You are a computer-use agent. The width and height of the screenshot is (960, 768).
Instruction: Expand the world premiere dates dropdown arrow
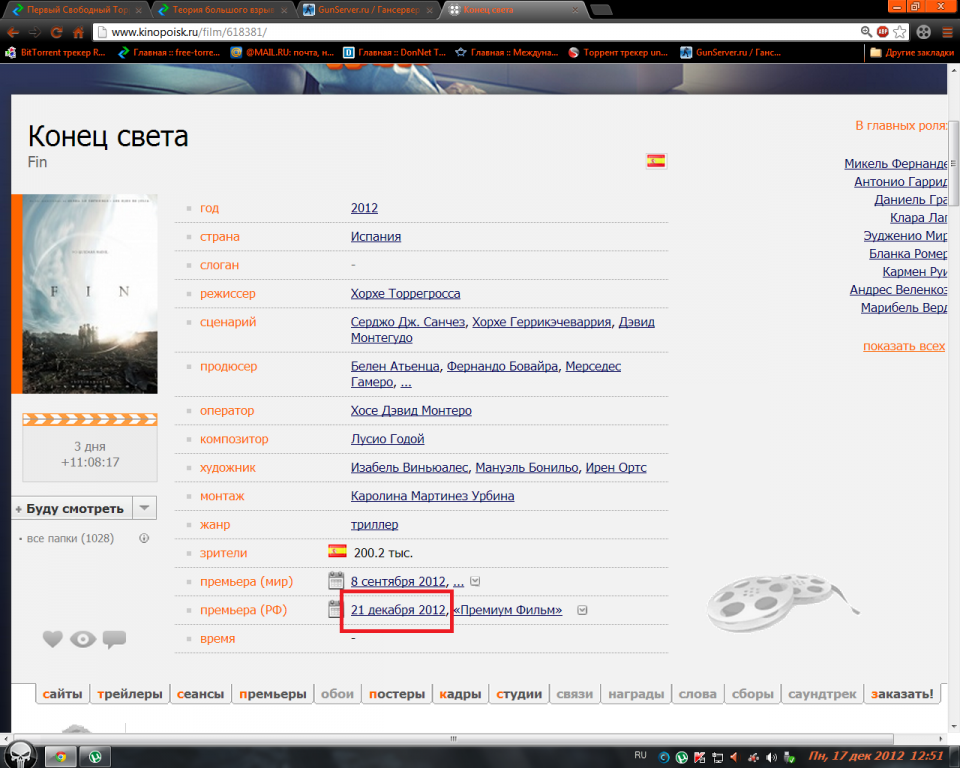pos(475,581)
